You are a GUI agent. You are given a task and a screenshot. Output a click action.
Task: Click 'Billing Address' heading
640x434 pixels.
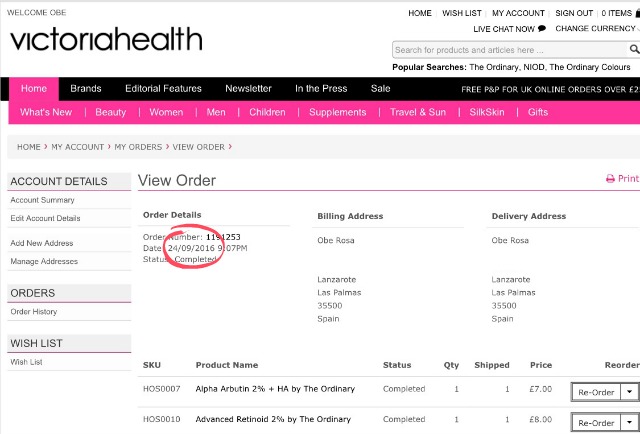[x=350, y=216]
